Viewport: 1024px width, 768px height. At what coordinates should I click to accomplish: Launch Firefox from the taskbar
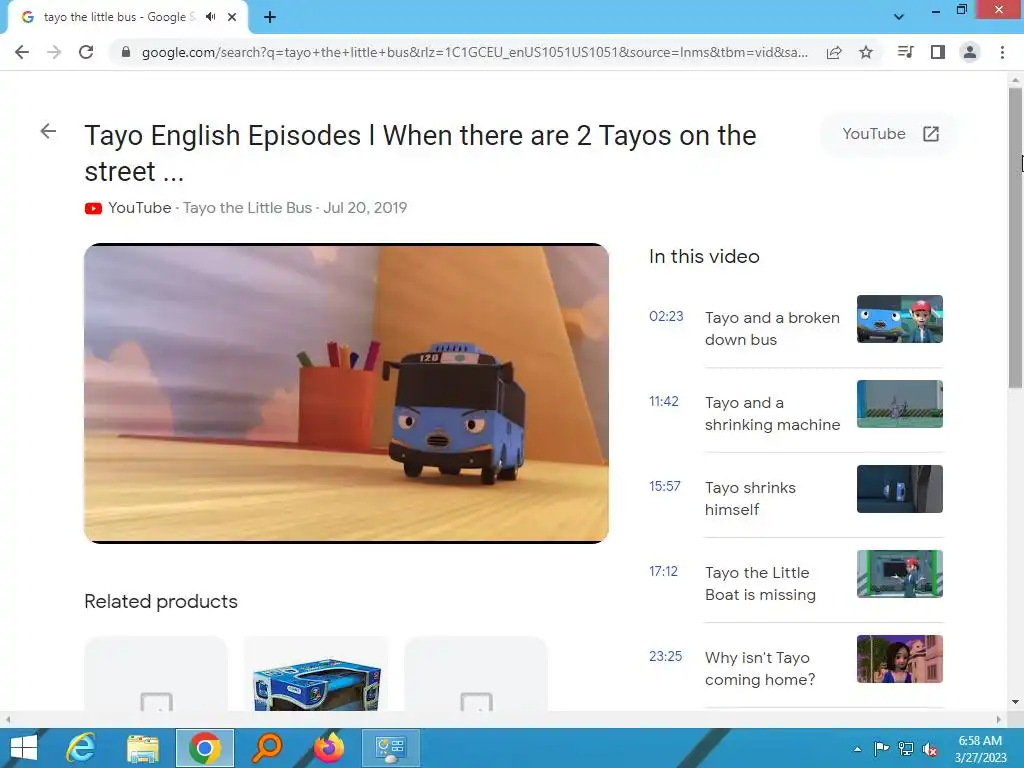329,748
